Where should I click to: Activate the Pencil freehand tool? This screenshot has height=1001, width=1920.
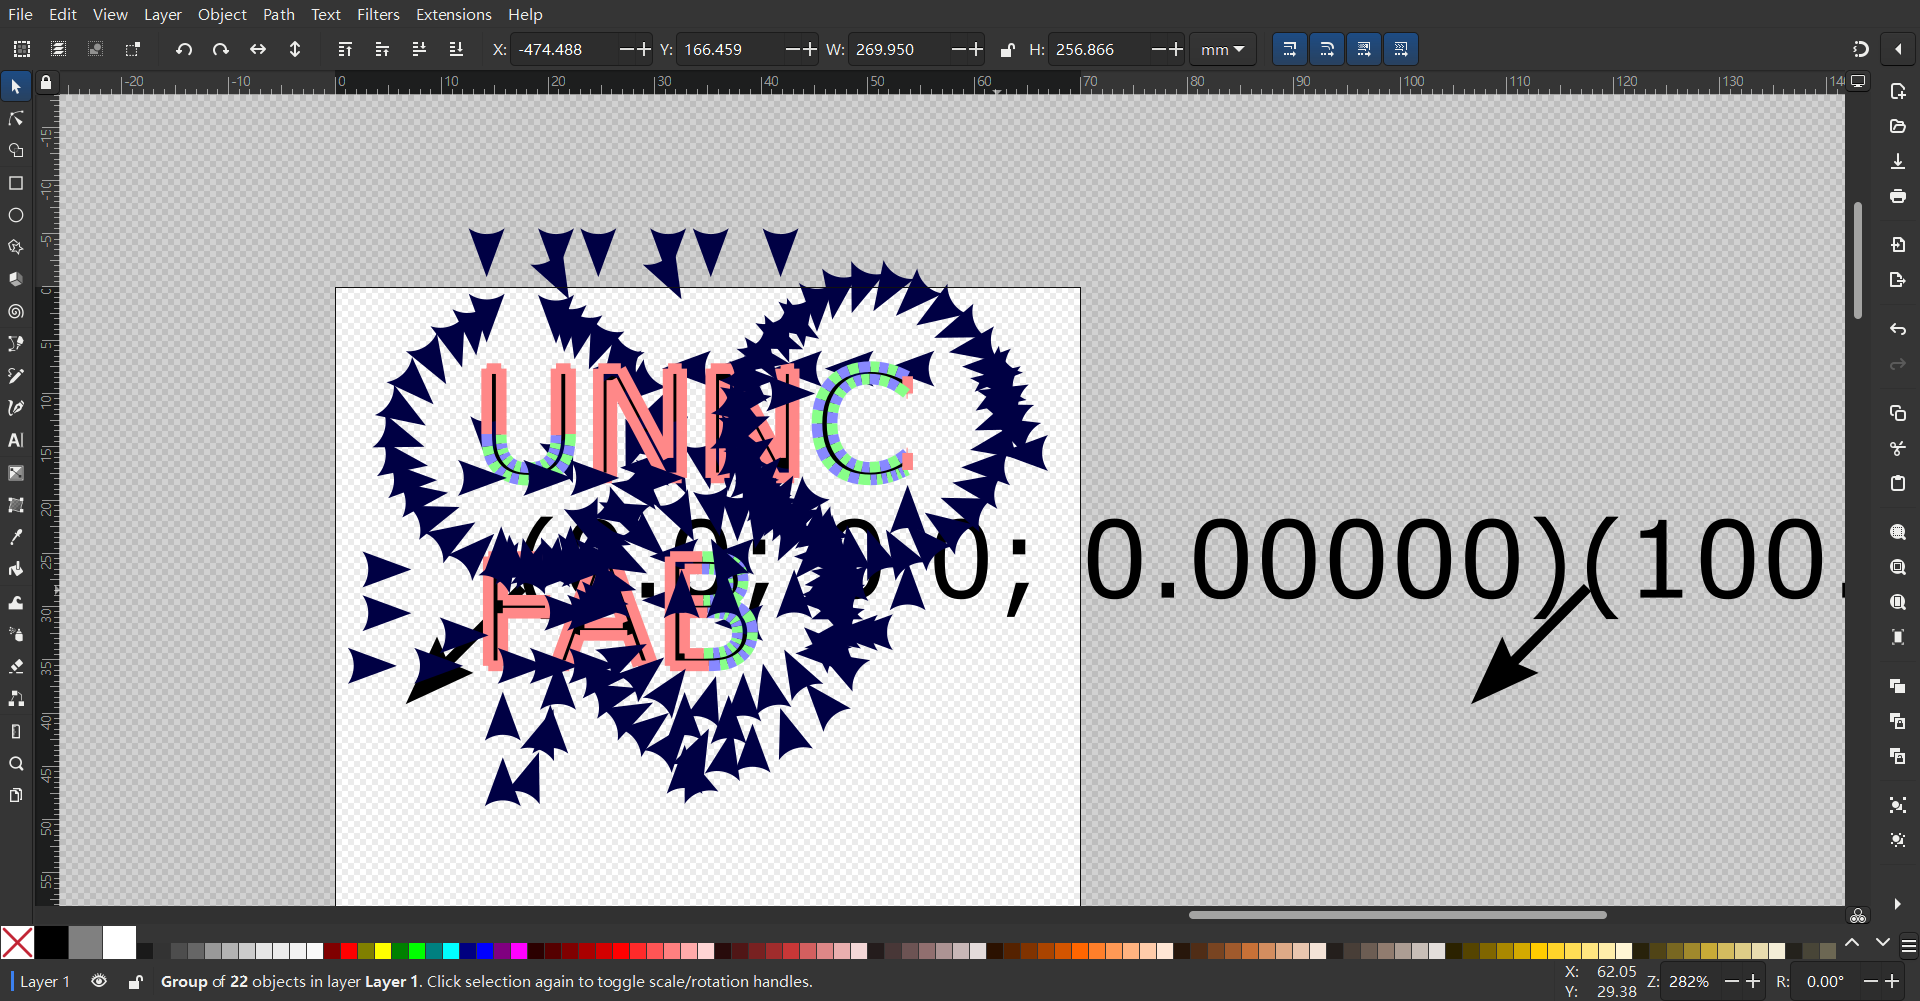pyautogui.click(x=15, y=376)
